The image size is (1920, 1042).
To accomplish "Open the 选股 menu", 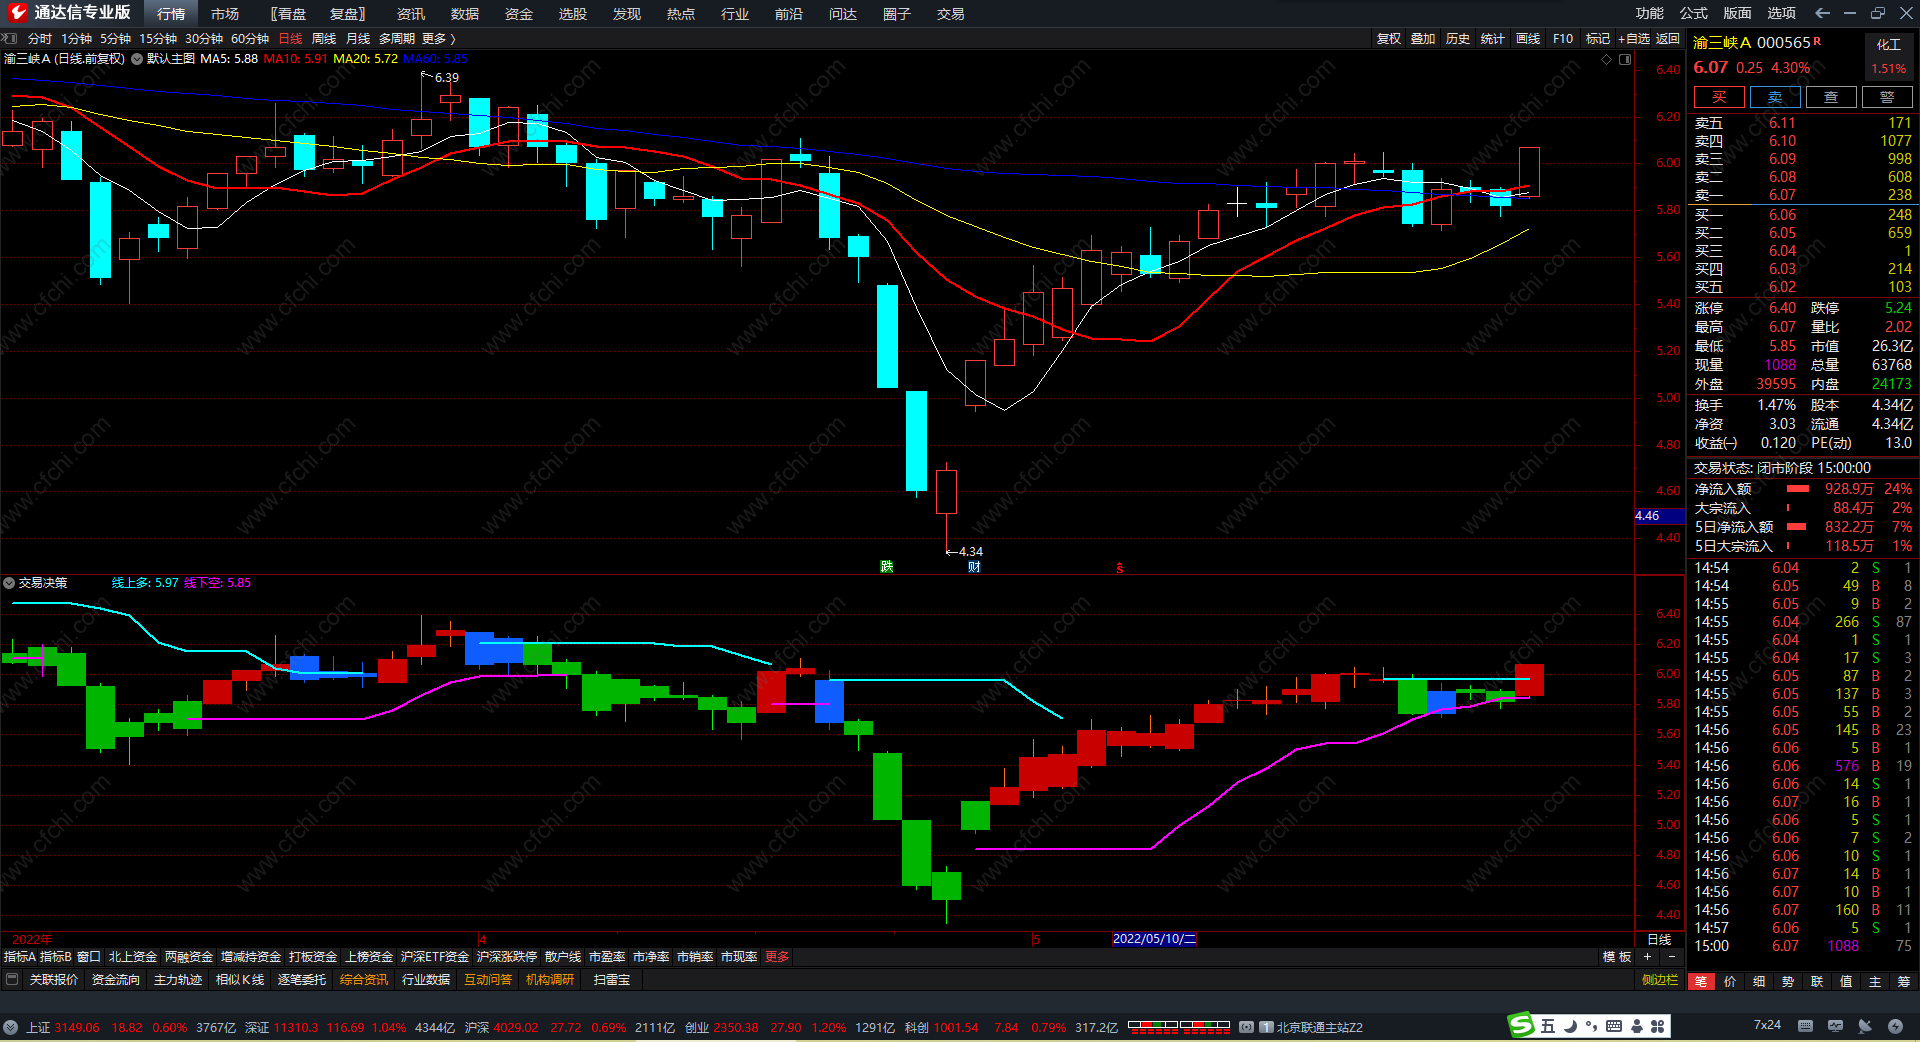I will pyautogui.click(x=573, y=13).
